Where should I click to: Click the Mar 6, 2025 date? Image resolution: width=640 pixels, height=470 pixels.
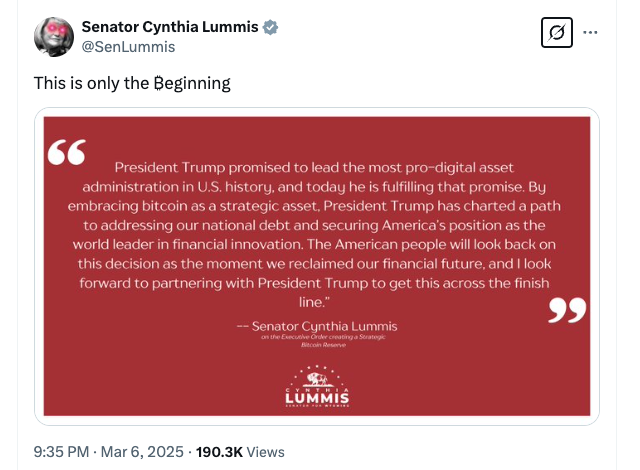coord(143,451)
